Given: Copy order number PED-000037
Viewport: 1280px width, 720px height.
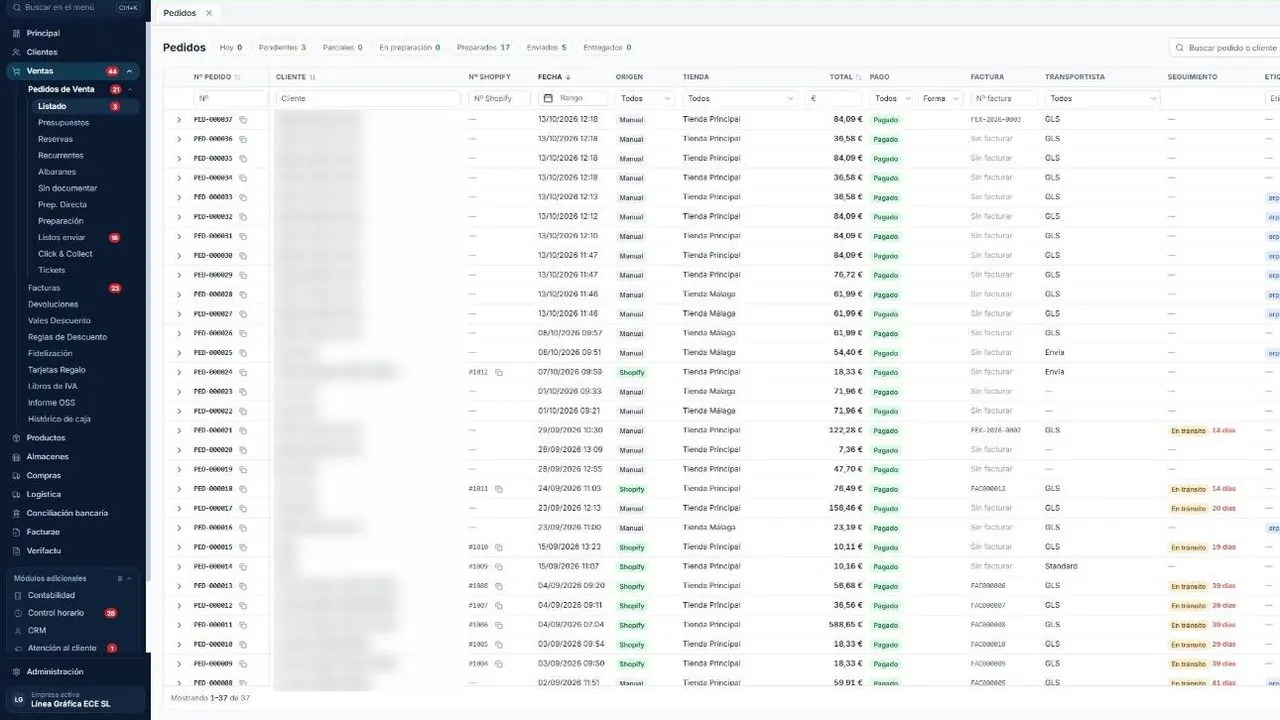Looking at the screenshot, I should click(x=243, y=119).
